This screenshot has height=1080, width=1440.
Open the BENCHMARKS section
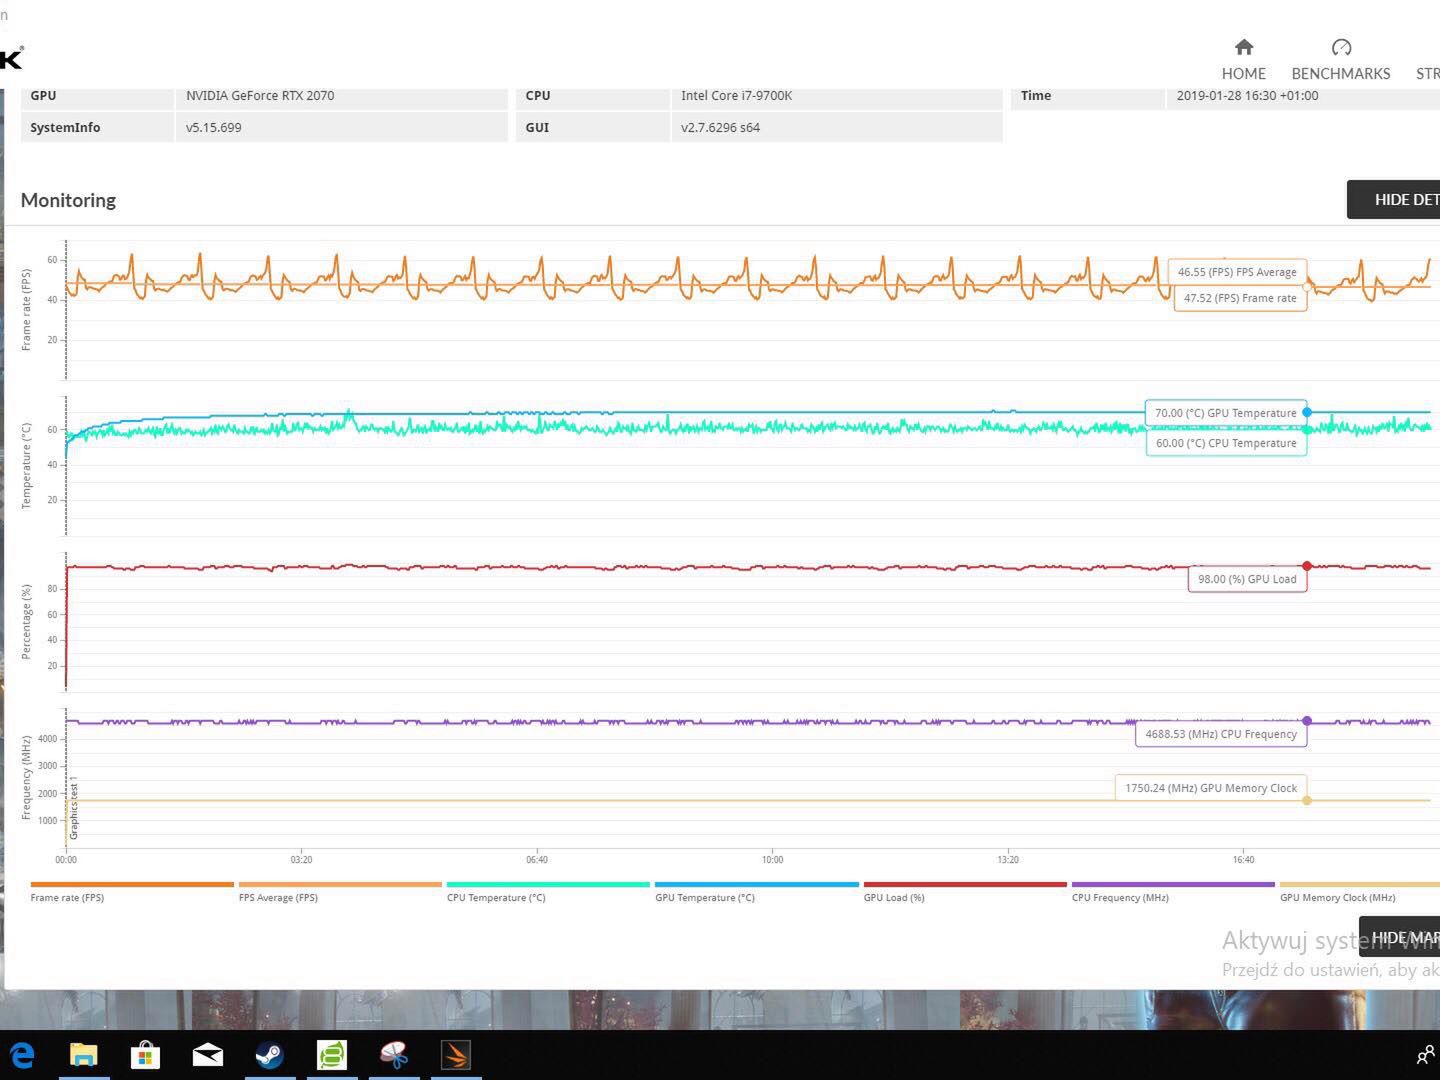(1341, 60)
